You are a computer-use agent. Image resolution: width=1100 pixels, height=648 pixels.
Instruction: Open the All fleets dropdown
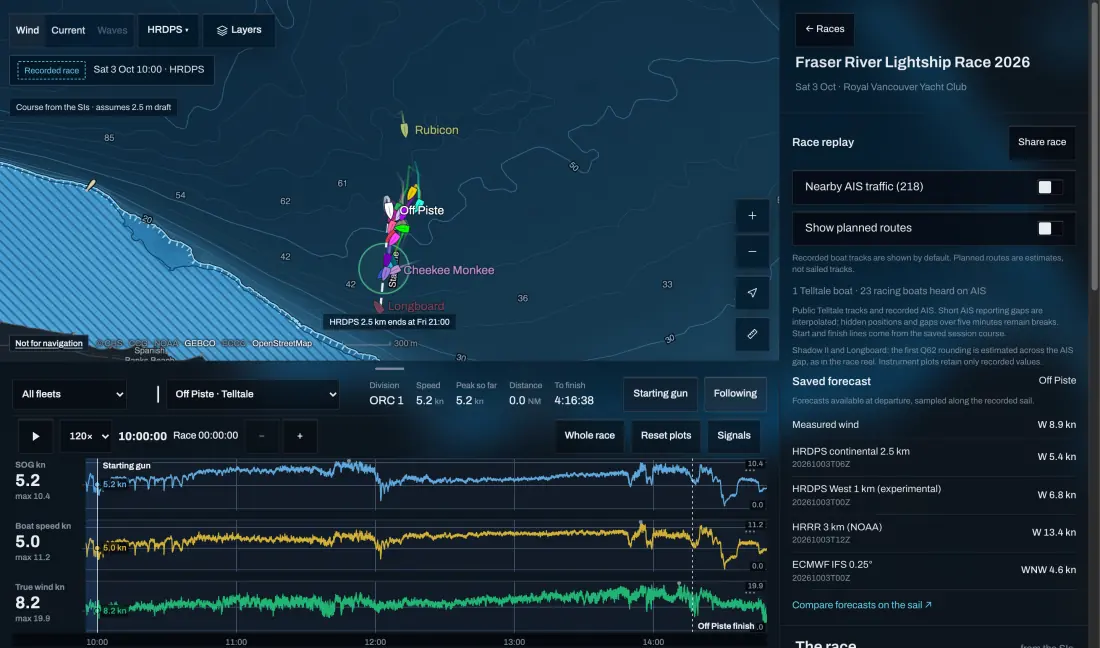tap(69, 394)
